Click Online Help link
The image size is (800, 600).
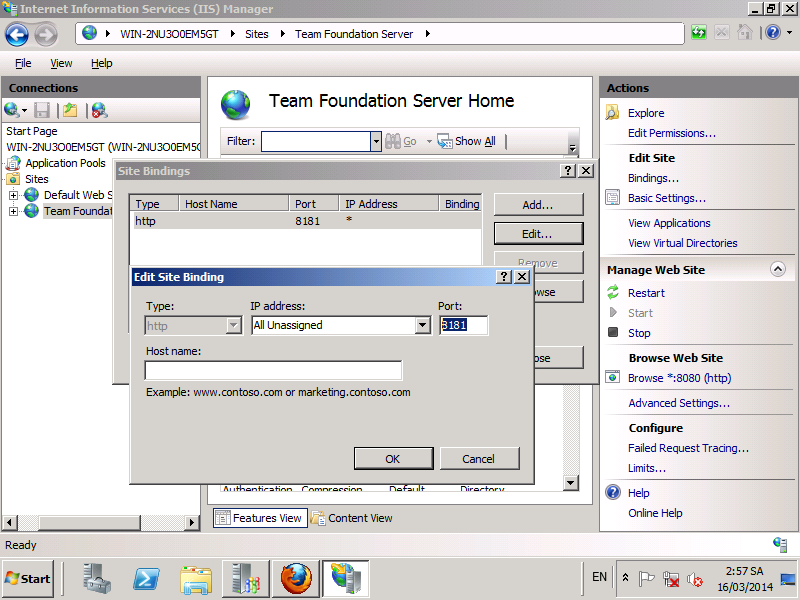655,513
